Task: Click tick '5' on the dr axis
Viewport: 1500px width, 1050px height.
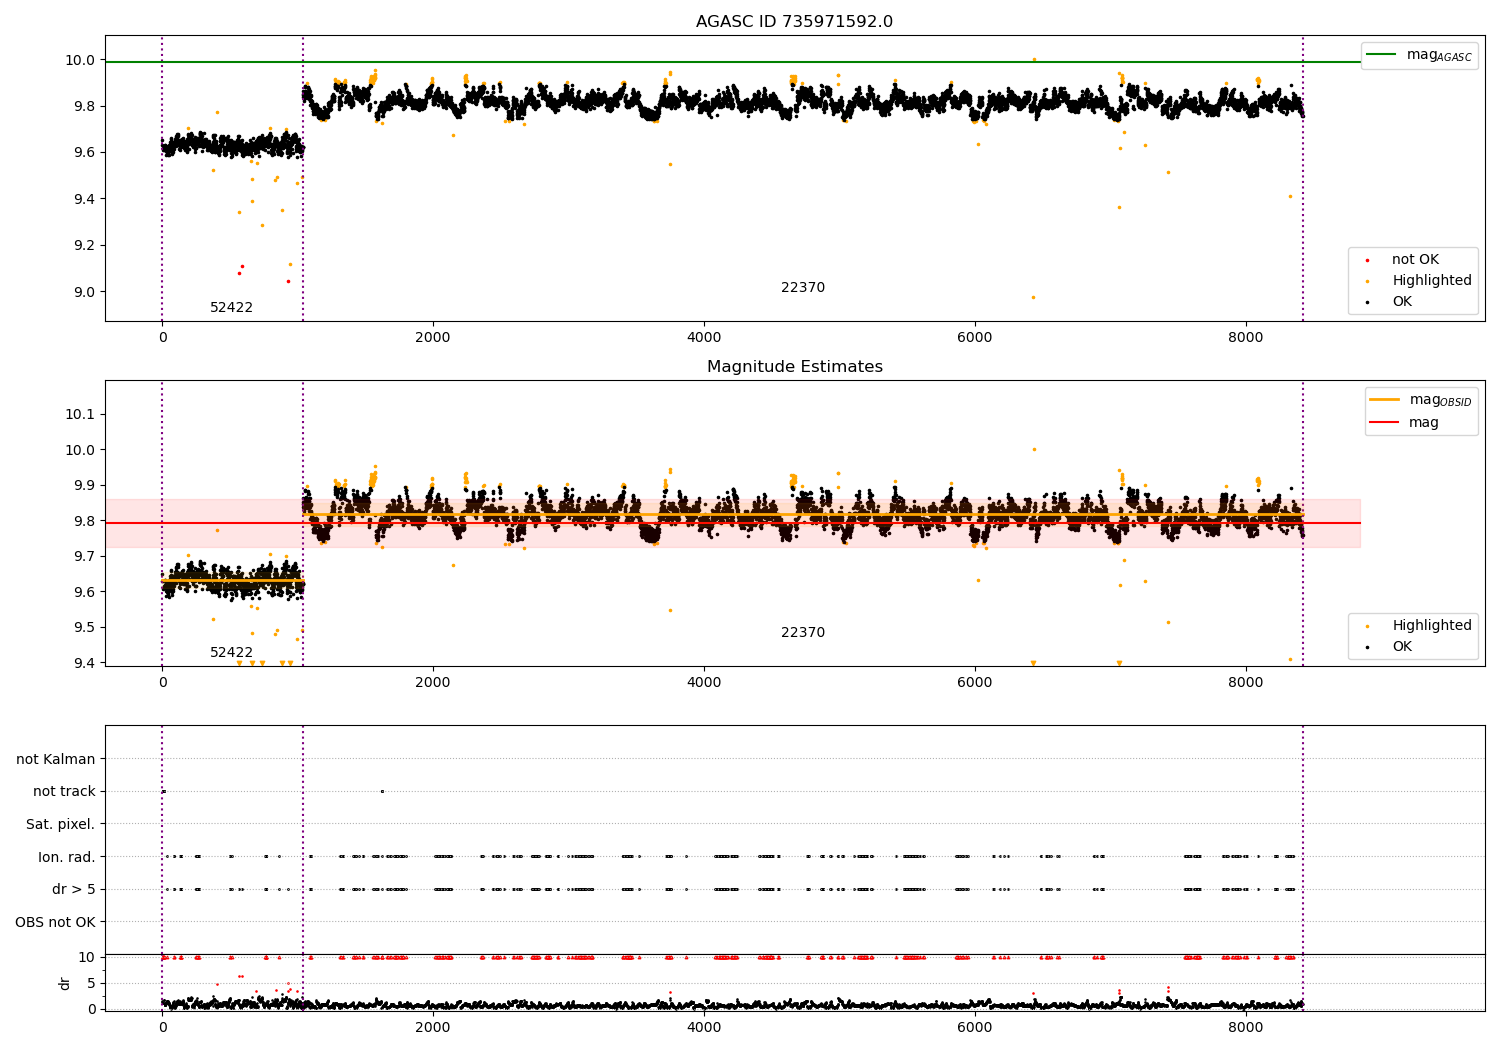Action: pyautogui.click(x=91, y=983)
